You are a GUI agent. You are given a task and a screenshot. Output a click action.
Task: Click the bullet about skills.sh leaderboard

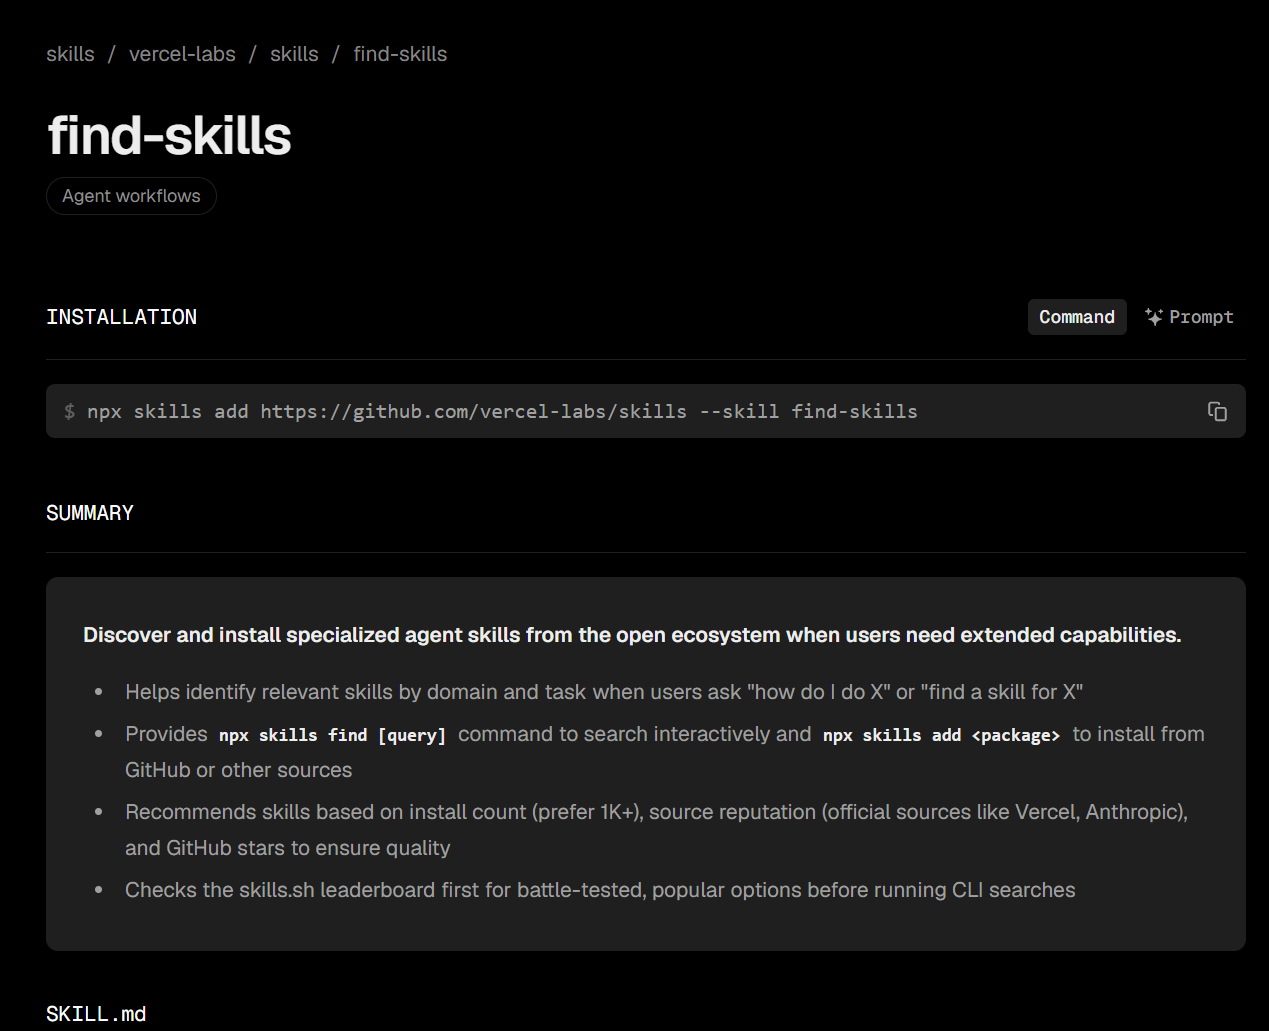click(x=600, y=890)
